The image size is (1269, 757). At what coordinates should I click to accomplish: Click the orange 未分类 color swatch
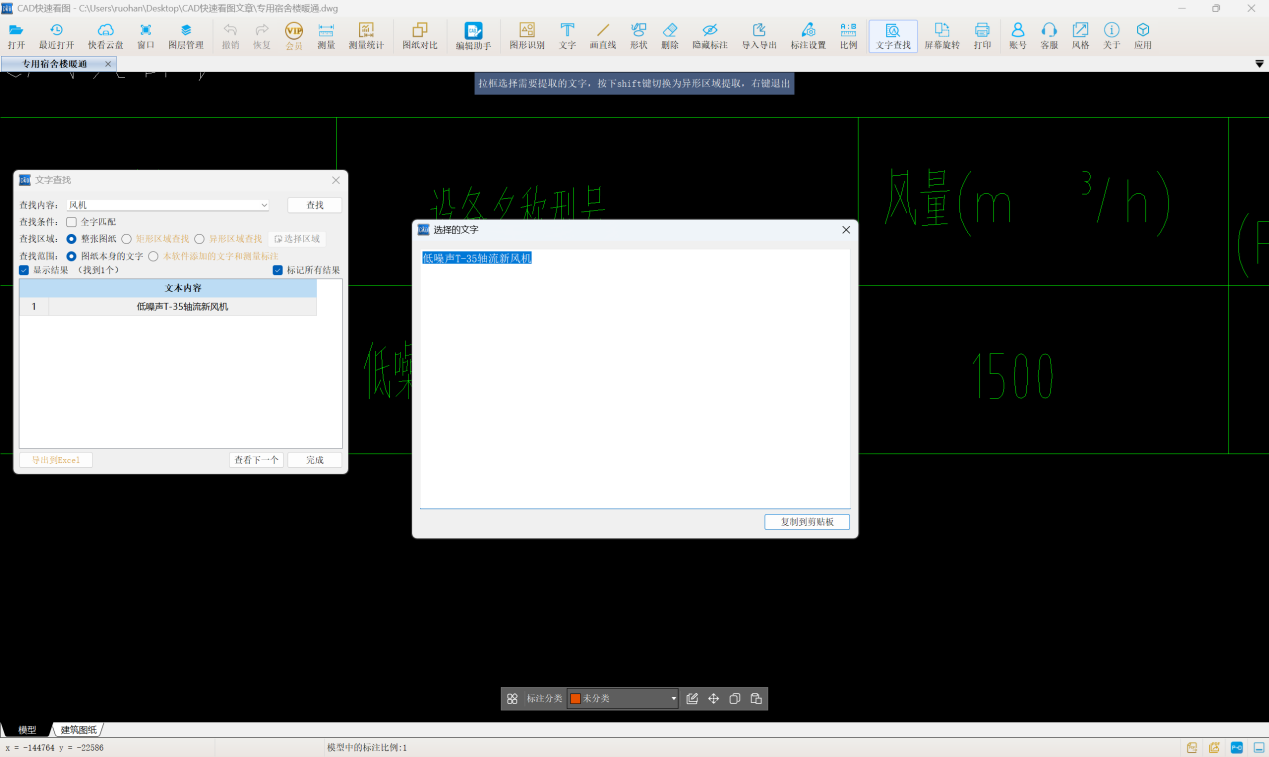[x=575, y=699]
